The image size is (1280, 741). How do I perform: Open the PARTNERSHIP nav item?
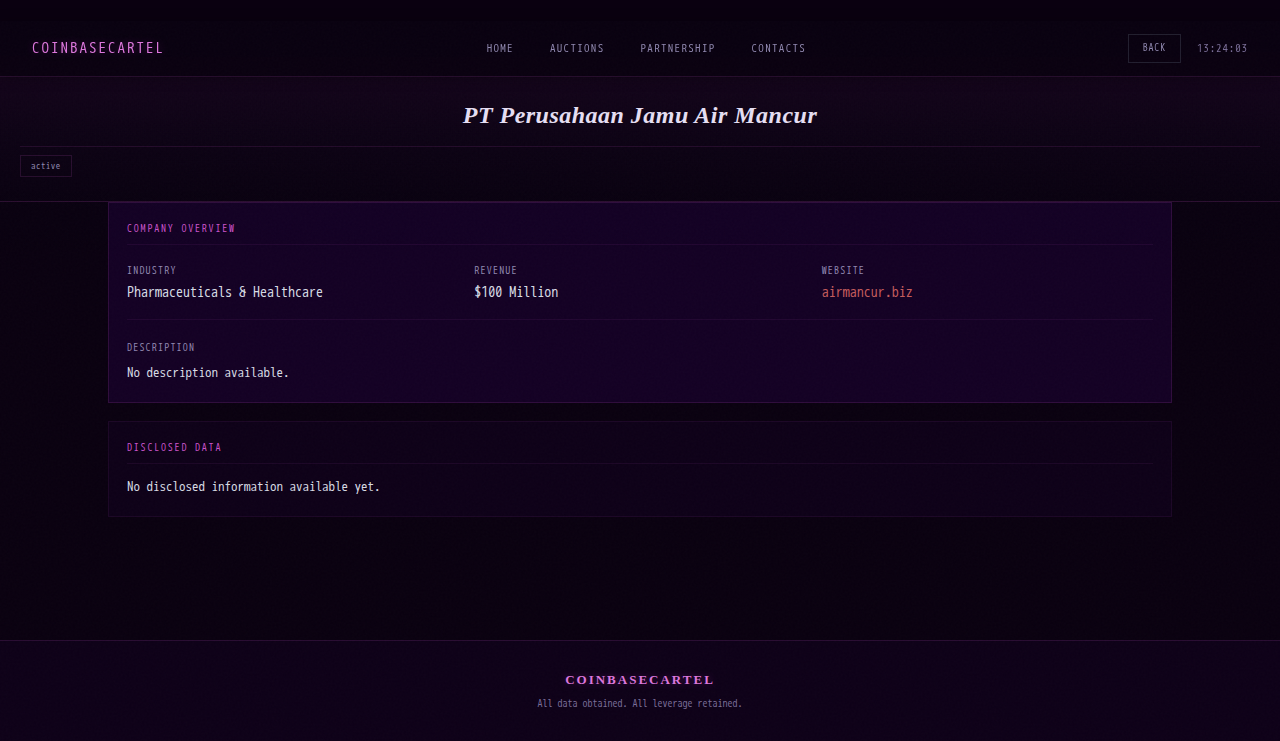[x=678, y=48]
